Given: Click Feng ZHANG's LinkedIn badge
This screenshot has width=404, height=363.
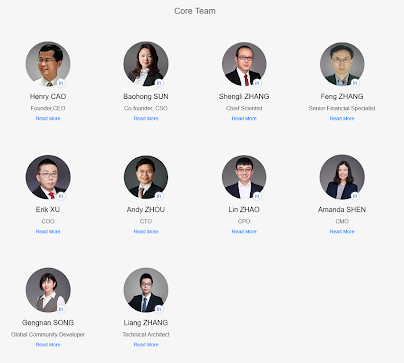Looking at the screenshot, I should [355, 83].
